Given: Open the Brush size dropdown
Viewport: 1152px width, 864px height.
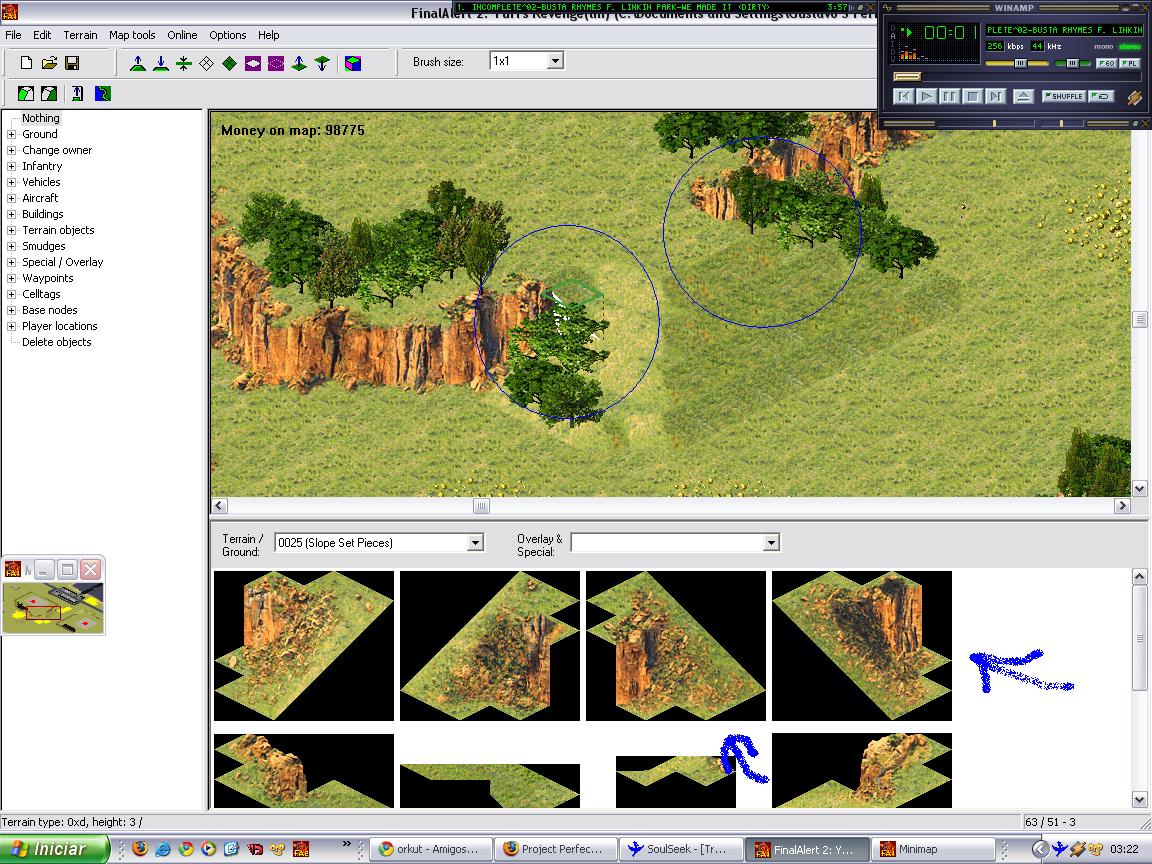Looking at the screenshot, I should 555,61.
